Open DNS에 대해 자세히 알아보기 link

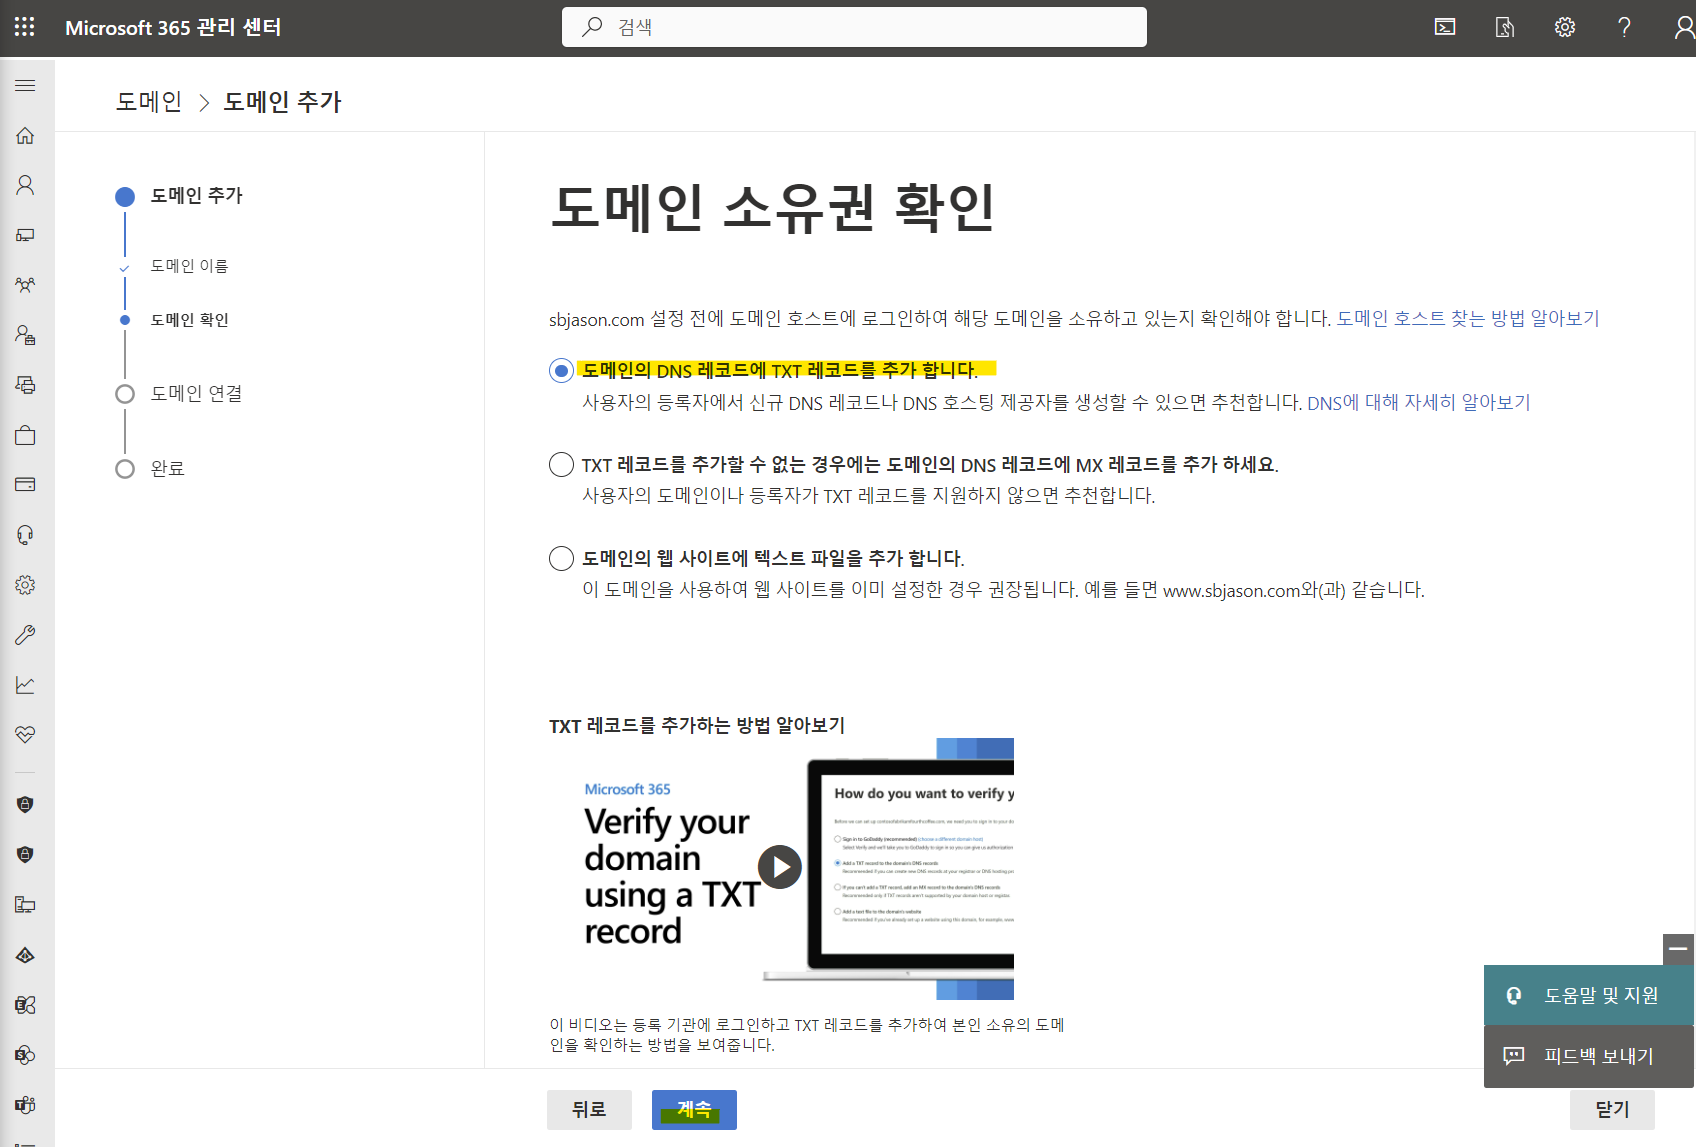pyautogui.click(x=1419, y=402)
